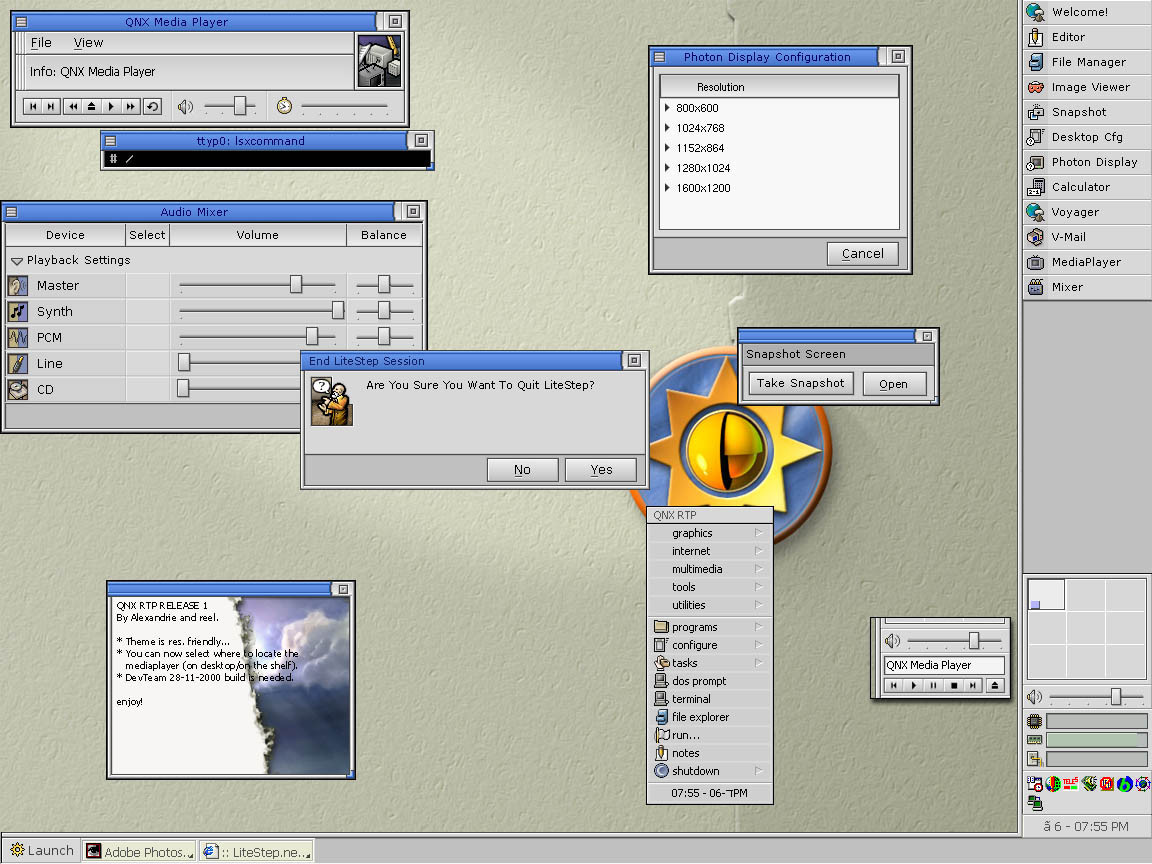1152x864 pixels.
Task: Click the CD device icon in Audio Mixer
Action: tap(18, 389)
